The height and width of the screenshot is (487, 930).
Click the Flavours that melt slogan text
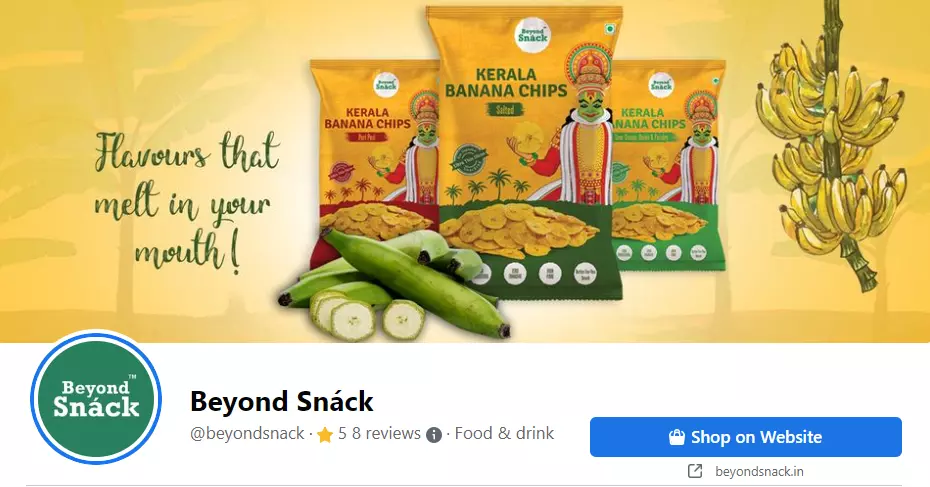[x=187, y=202]
